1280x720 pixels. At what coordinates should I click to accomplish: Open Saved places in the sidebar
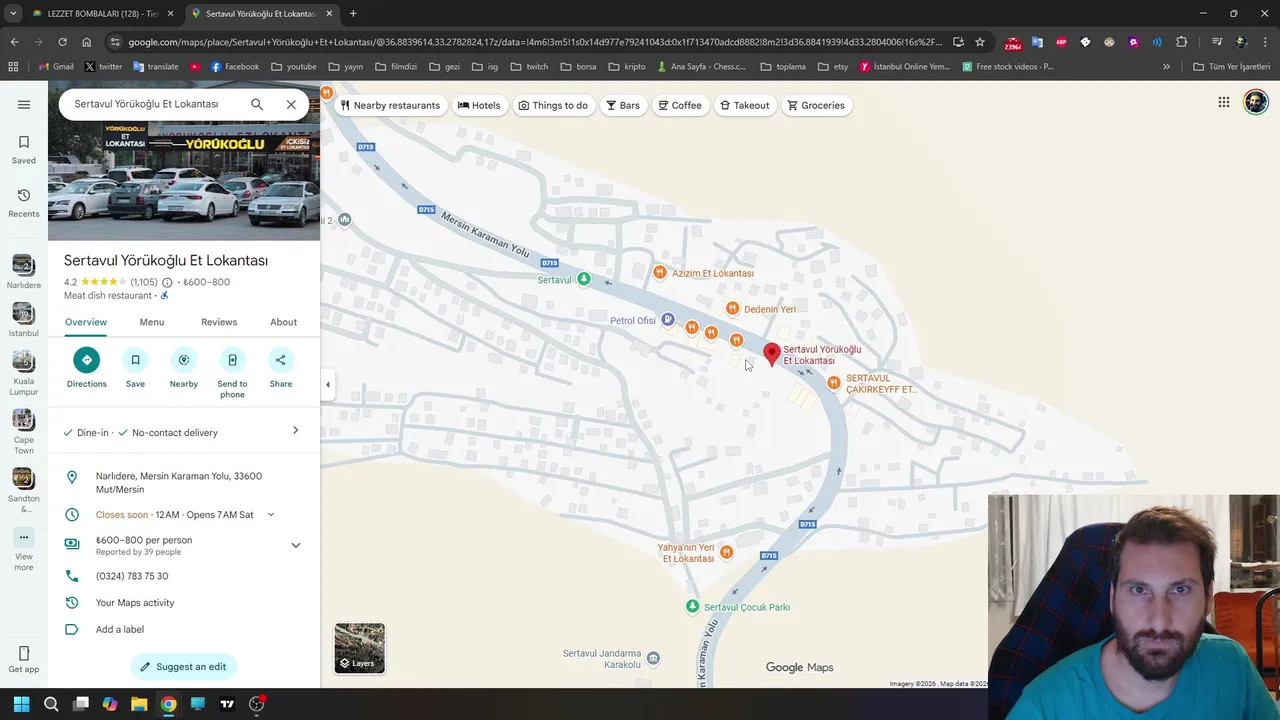click(x=24, y=149)
